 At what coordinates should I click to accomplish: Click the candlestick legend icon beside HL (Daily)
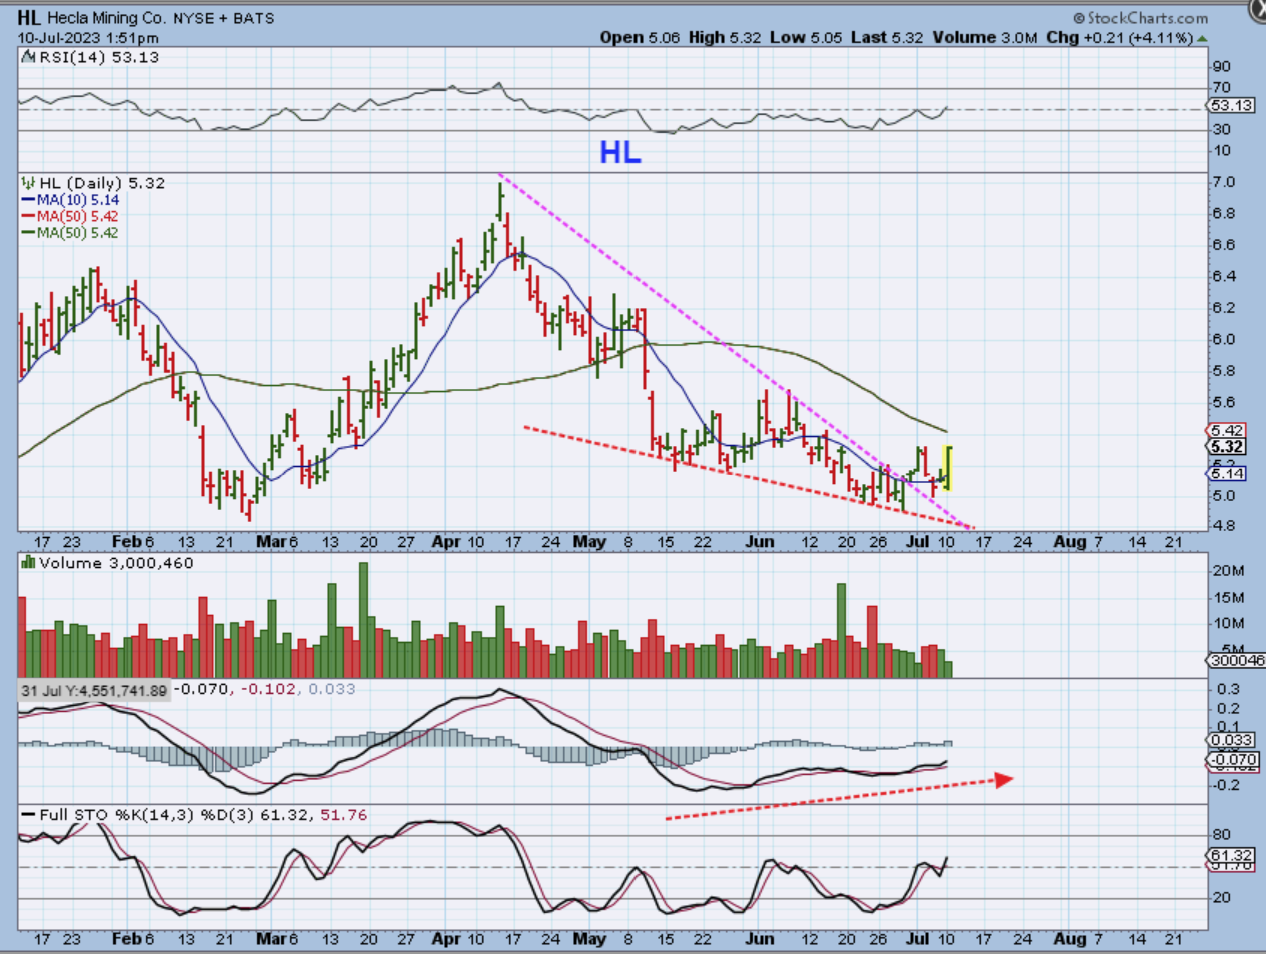(28, 183)
